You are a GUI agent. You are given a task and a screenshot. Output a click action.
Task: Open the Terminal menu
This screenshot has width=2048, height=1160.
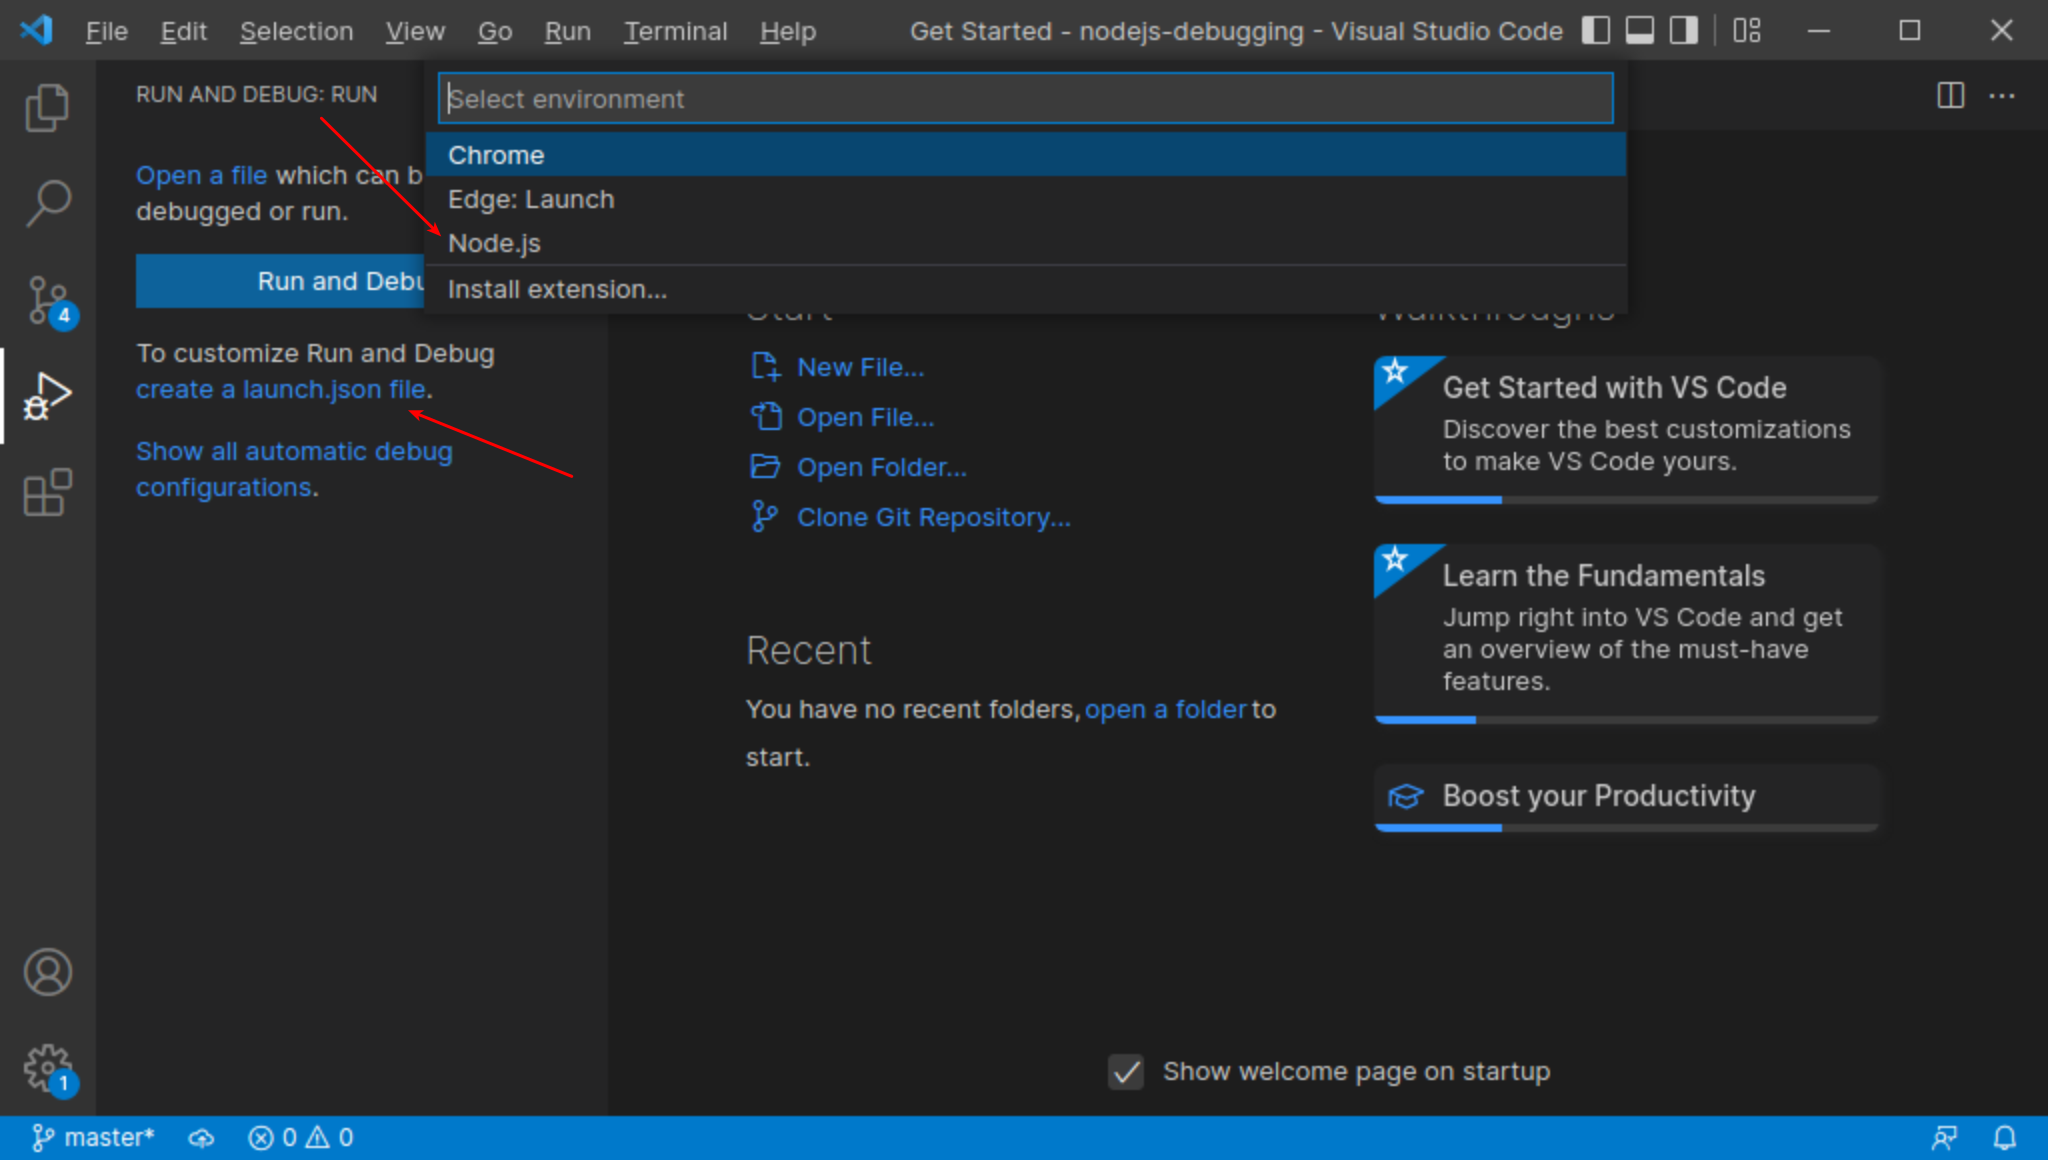click(676, 31)
